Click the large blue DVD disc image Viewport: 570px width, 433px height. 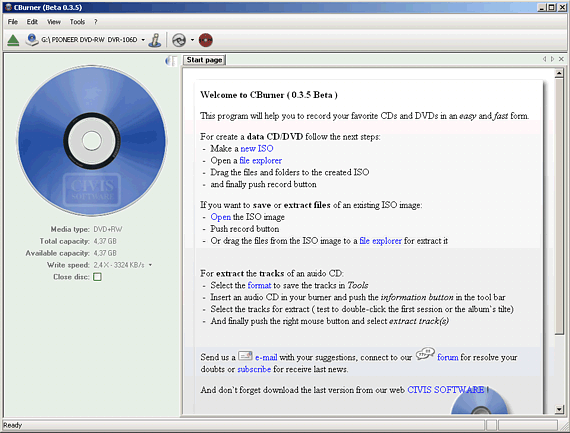(x=92, y=141)
